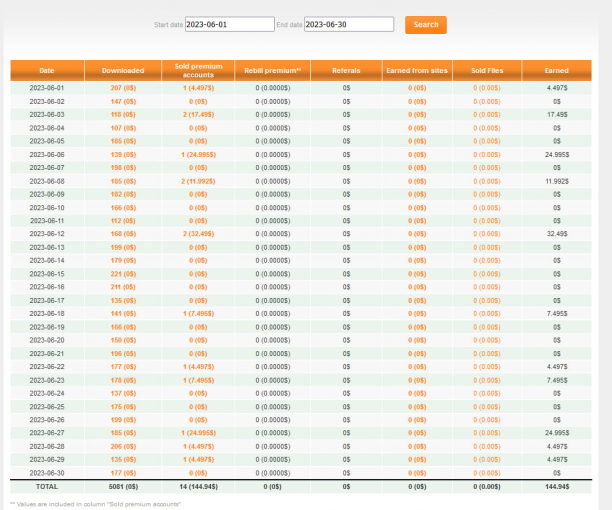This screenshot has width=612, height=510.
Task: Click the total Earned value 144.94$
Action: (557, 487)
